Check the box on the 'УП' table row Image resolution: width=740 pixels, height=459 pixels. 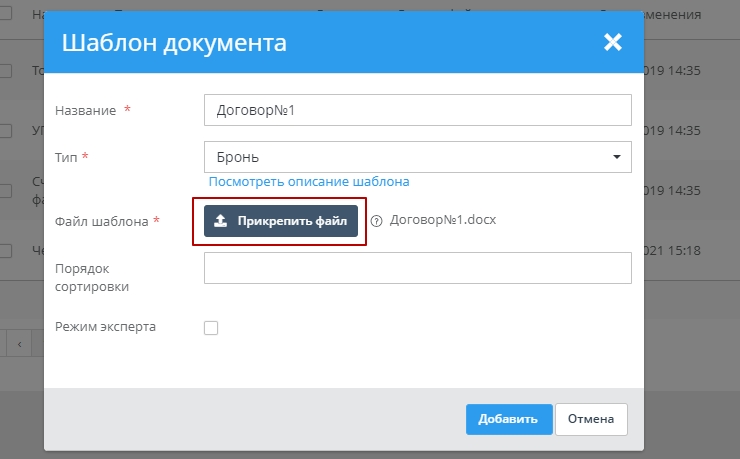point(5,131)
